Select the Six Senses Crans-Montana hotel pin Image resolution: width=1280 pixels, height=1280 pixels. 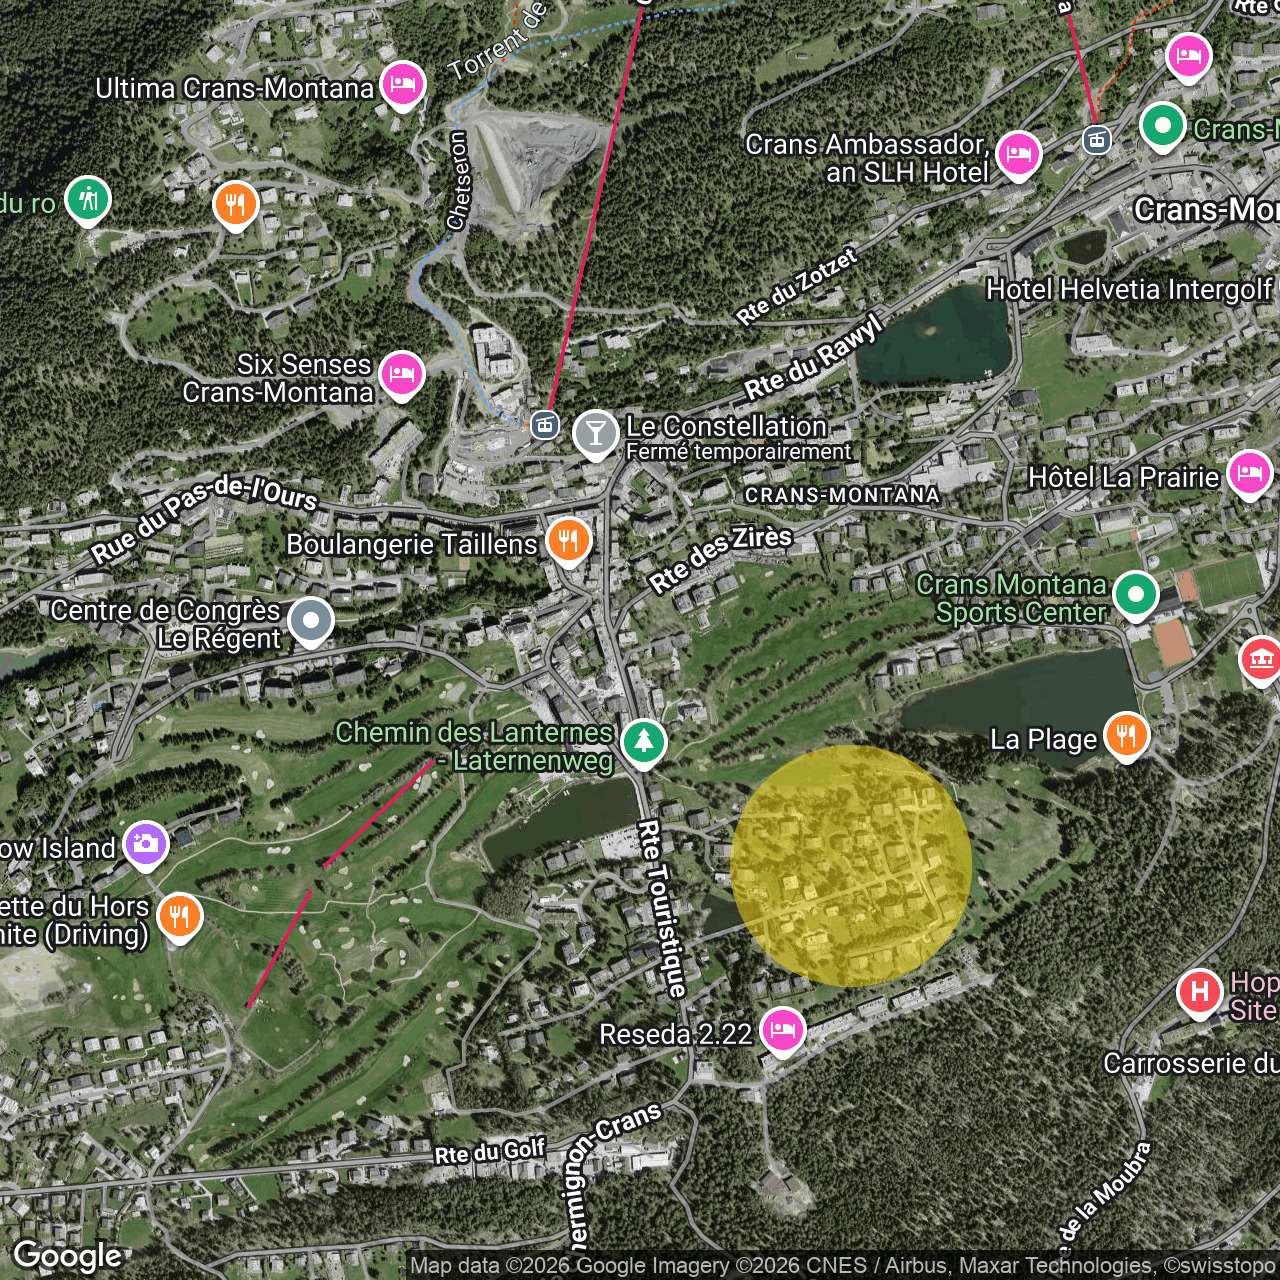tap(401, 376)
